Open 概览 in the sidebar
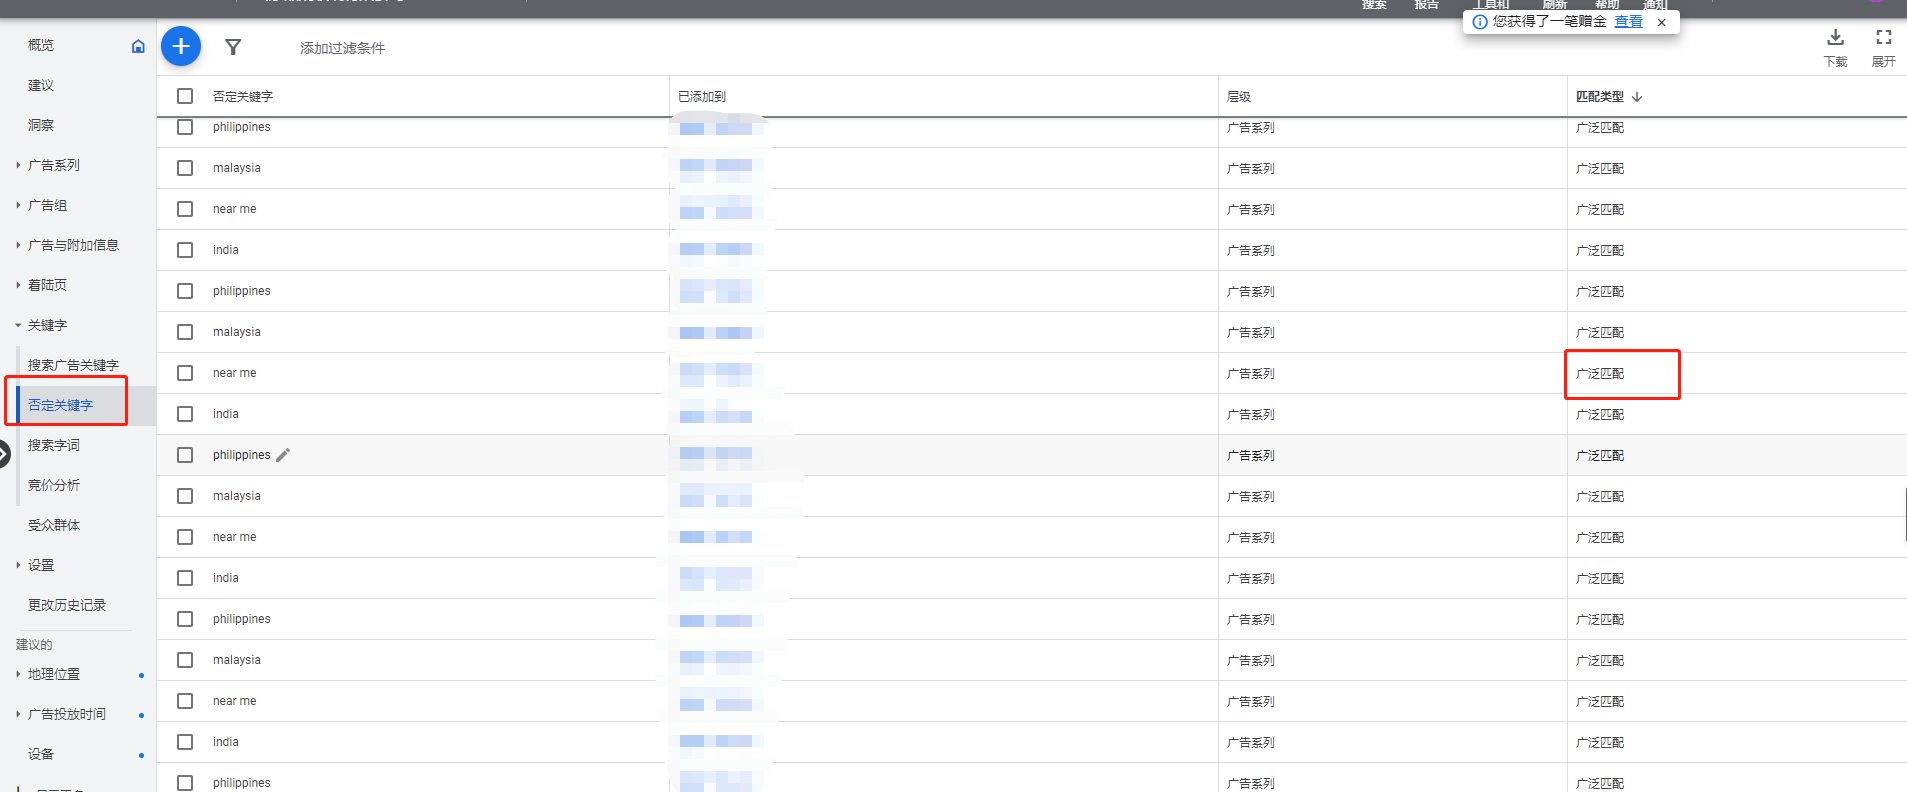The width and height of the screenshot is (1907, 792). point(41,45)
